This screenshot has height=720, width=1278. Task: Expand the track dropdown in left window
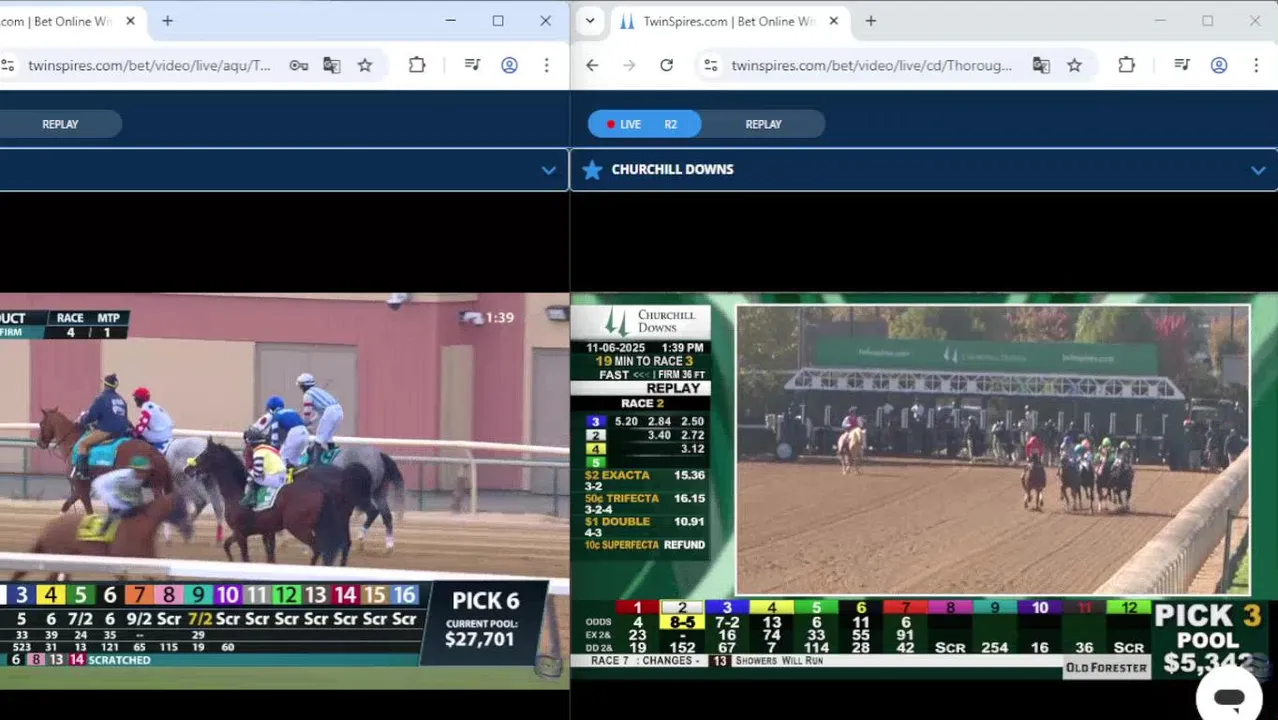(548, 170)
